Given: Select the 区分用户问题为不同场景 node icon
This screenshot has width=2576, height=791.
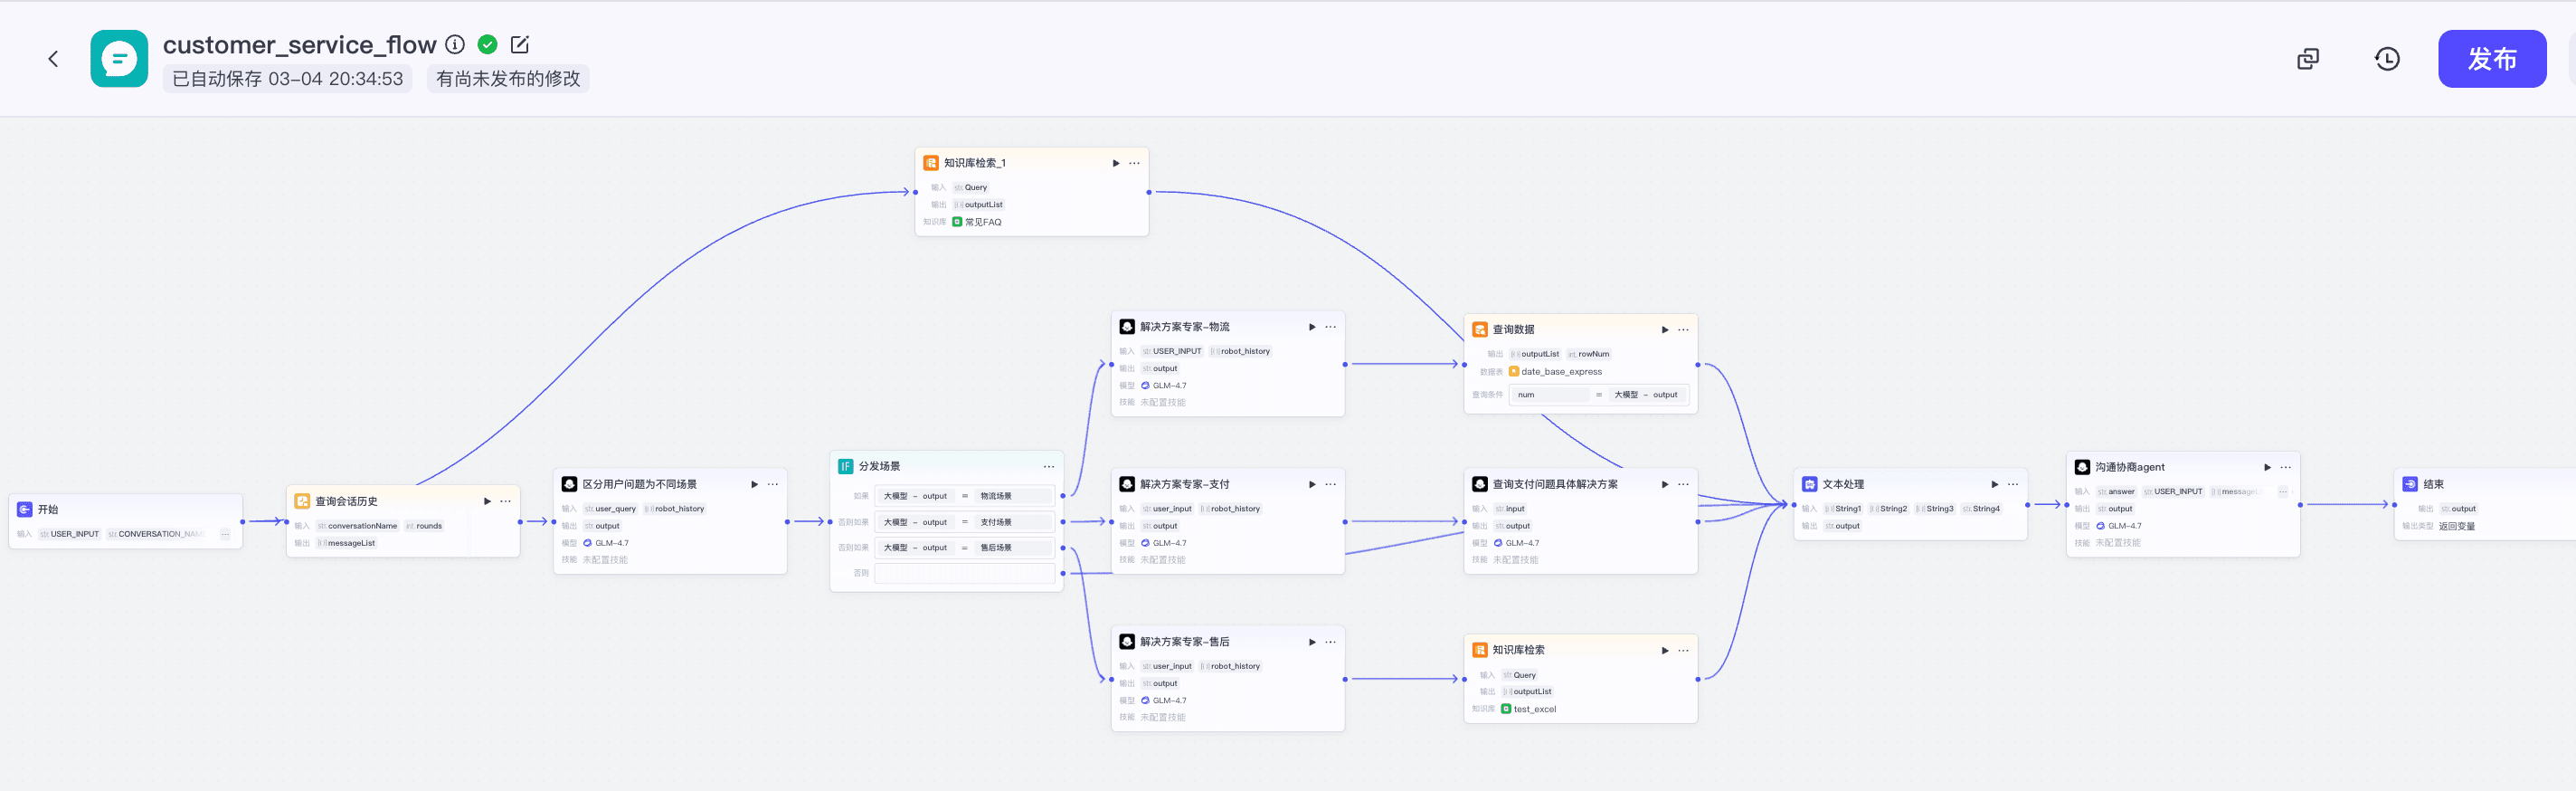Looking at the screenshot, I should pos(569,484).
